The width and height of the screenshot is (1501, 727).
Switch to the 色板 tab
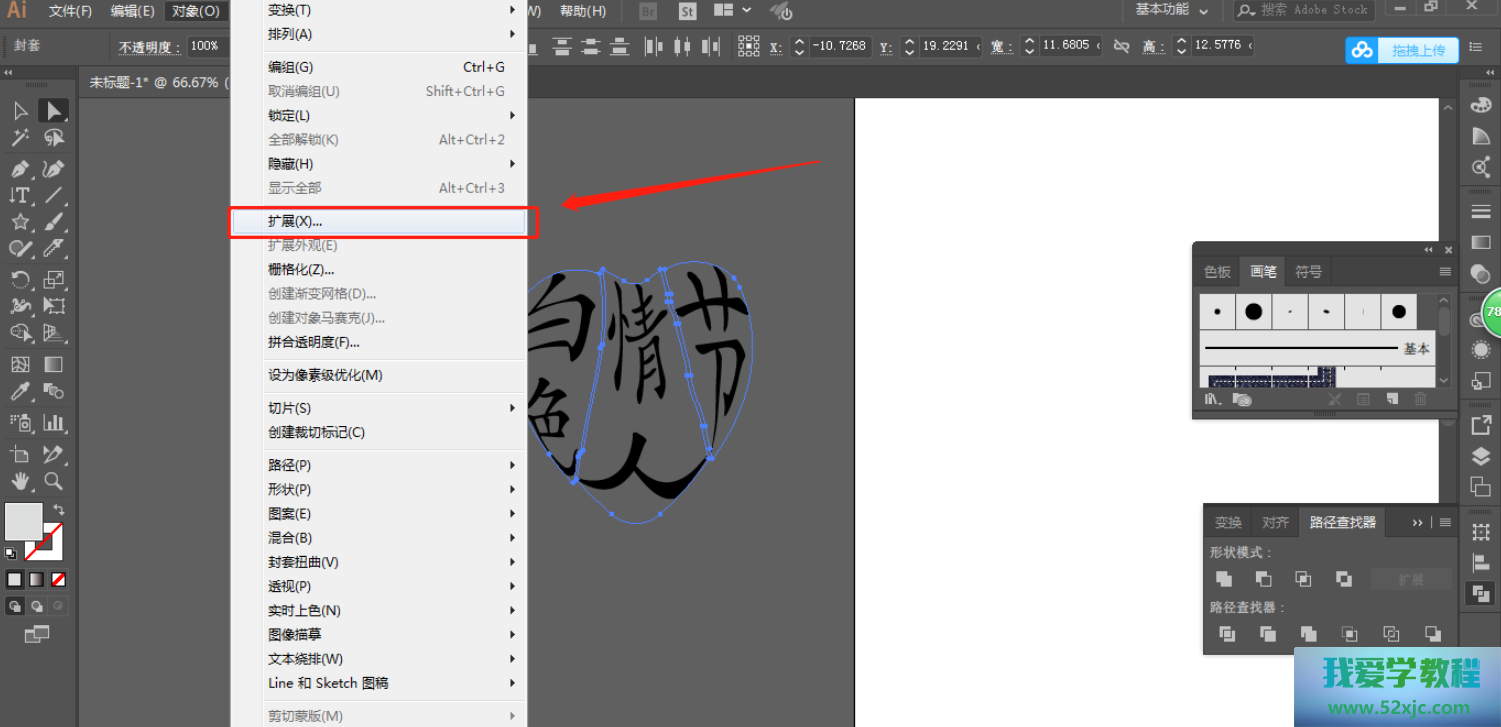pyautogui.click(x=1217, y=271)
